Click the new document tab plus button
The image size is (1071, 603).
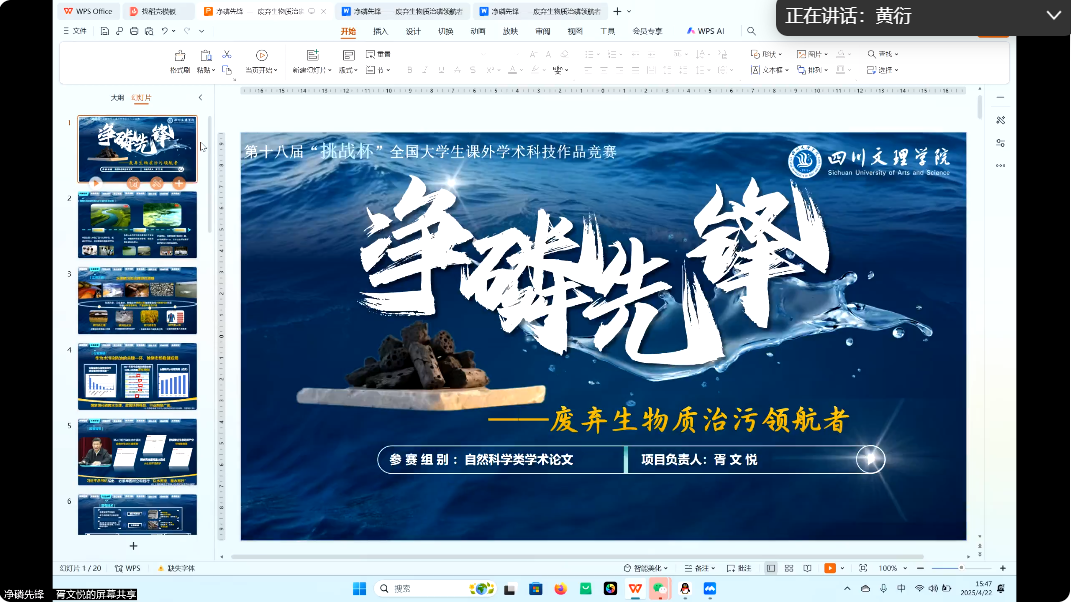click(x=617, y=12)
